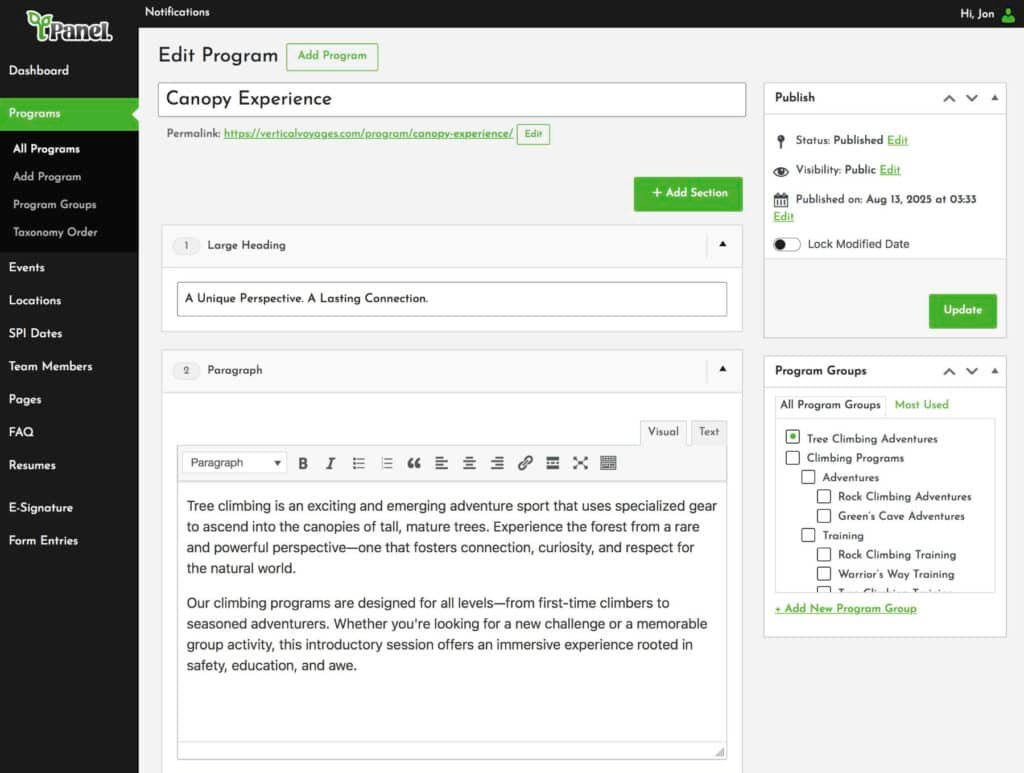Select the Most Used tab
The width and height of the screenshot is (1024, 773).
[x=921, y=405]
